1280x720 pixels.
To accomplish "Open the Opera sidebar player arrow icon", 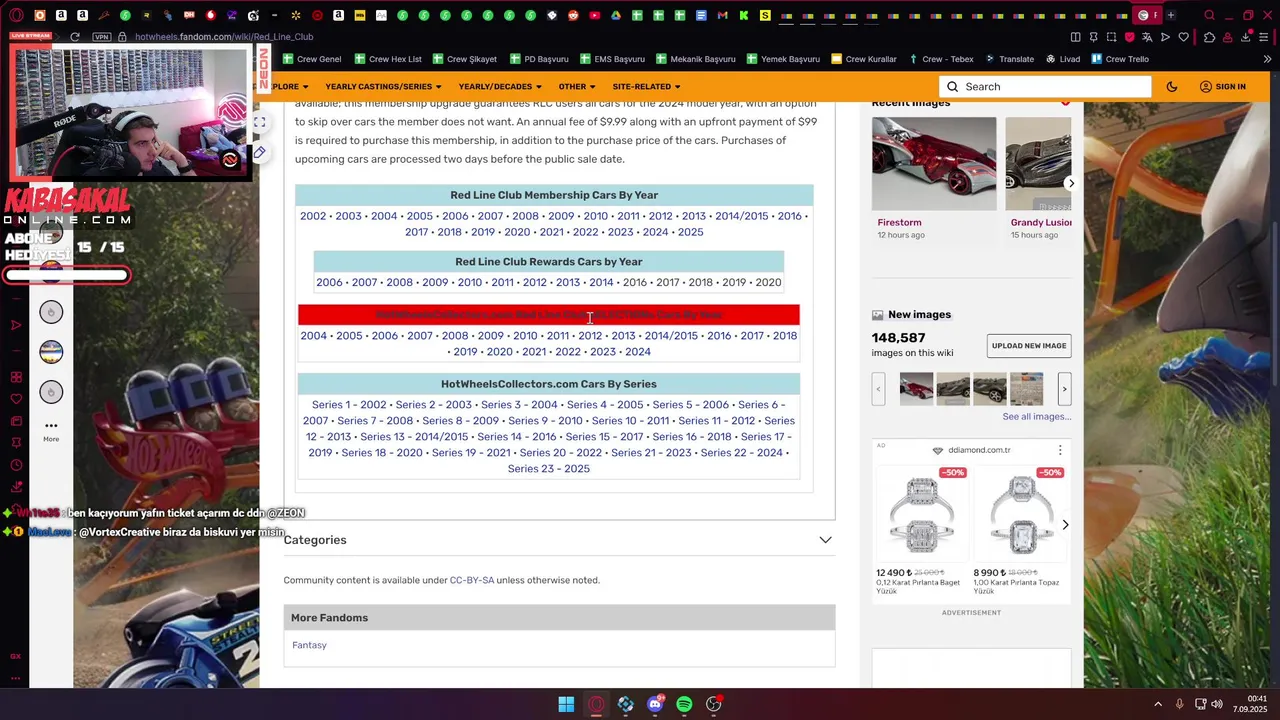I will [x=16, y=325].
